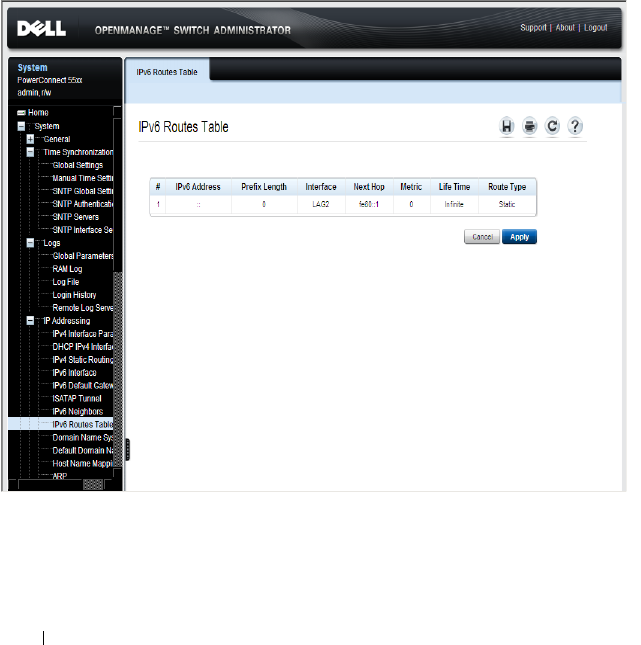Click the Logout link
641x645 pixels.
tap(595, 28)
